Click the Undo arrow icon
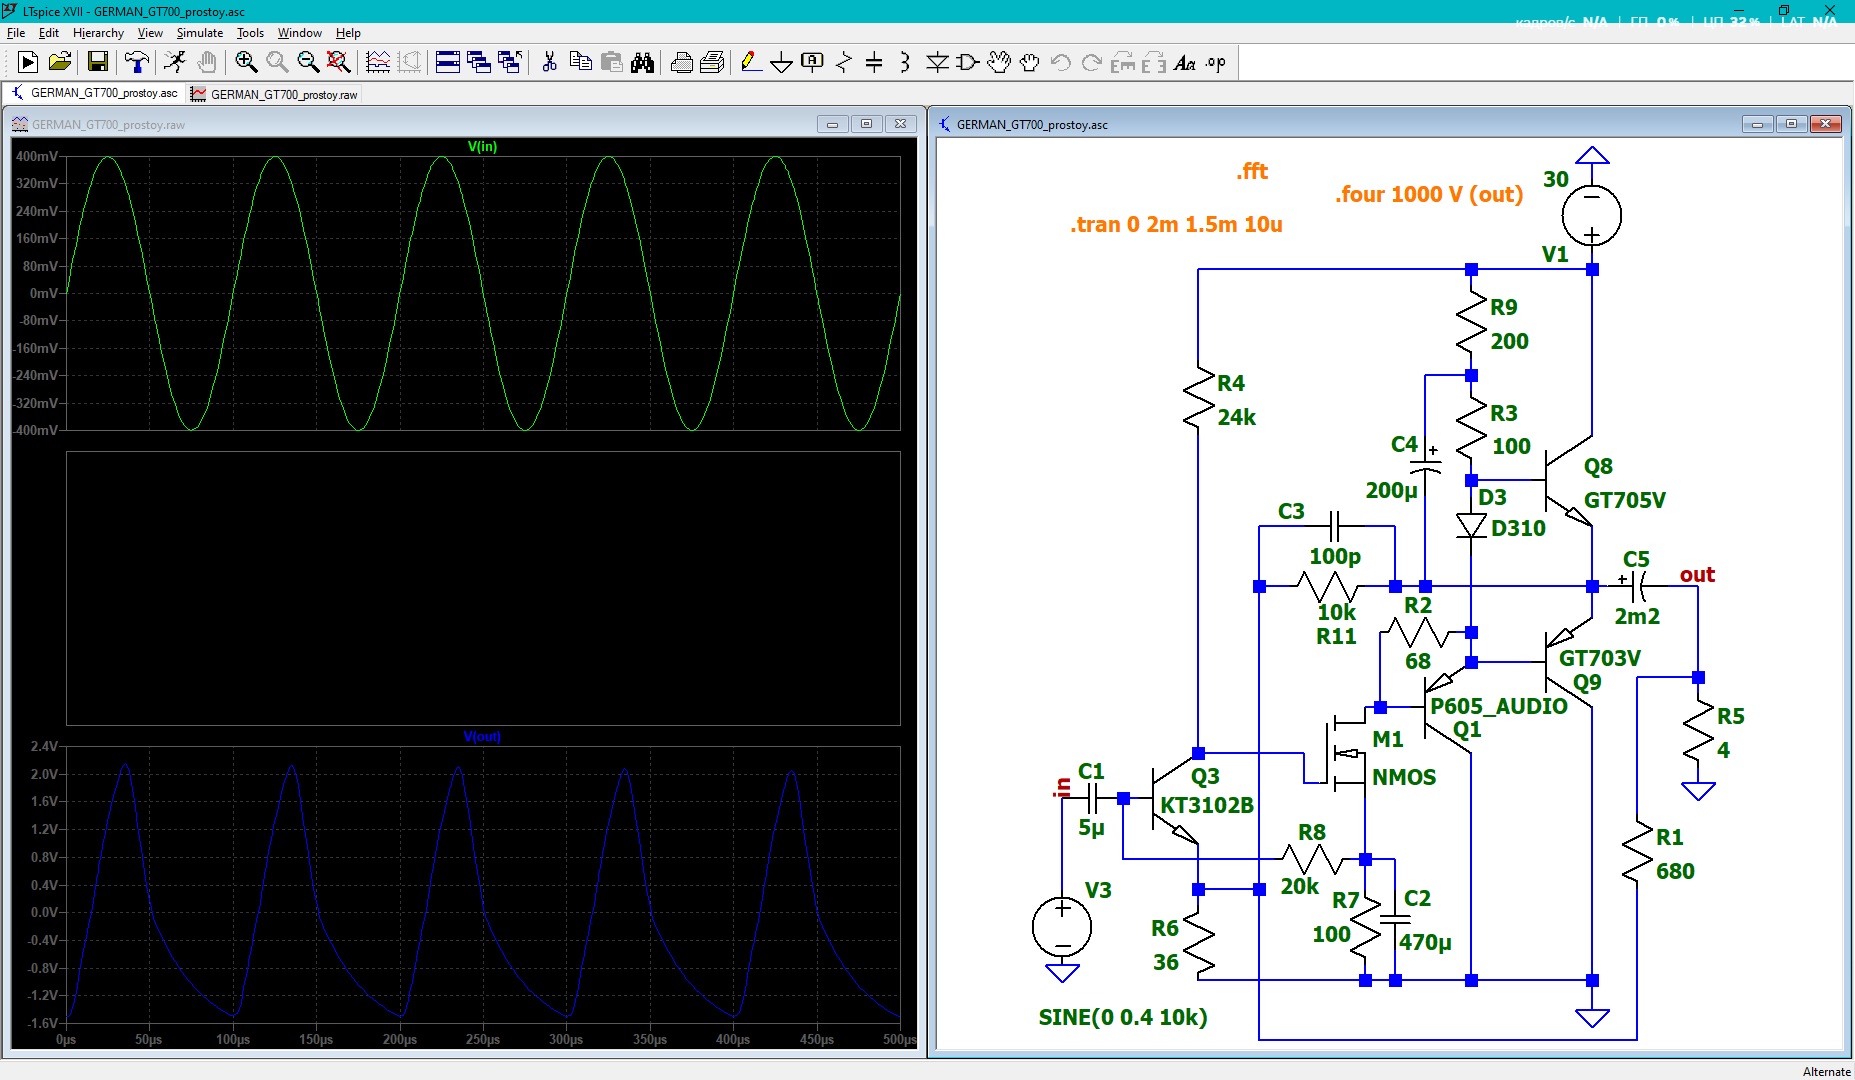This screenshot has height=1080, width=1855. coord(1061,63)
